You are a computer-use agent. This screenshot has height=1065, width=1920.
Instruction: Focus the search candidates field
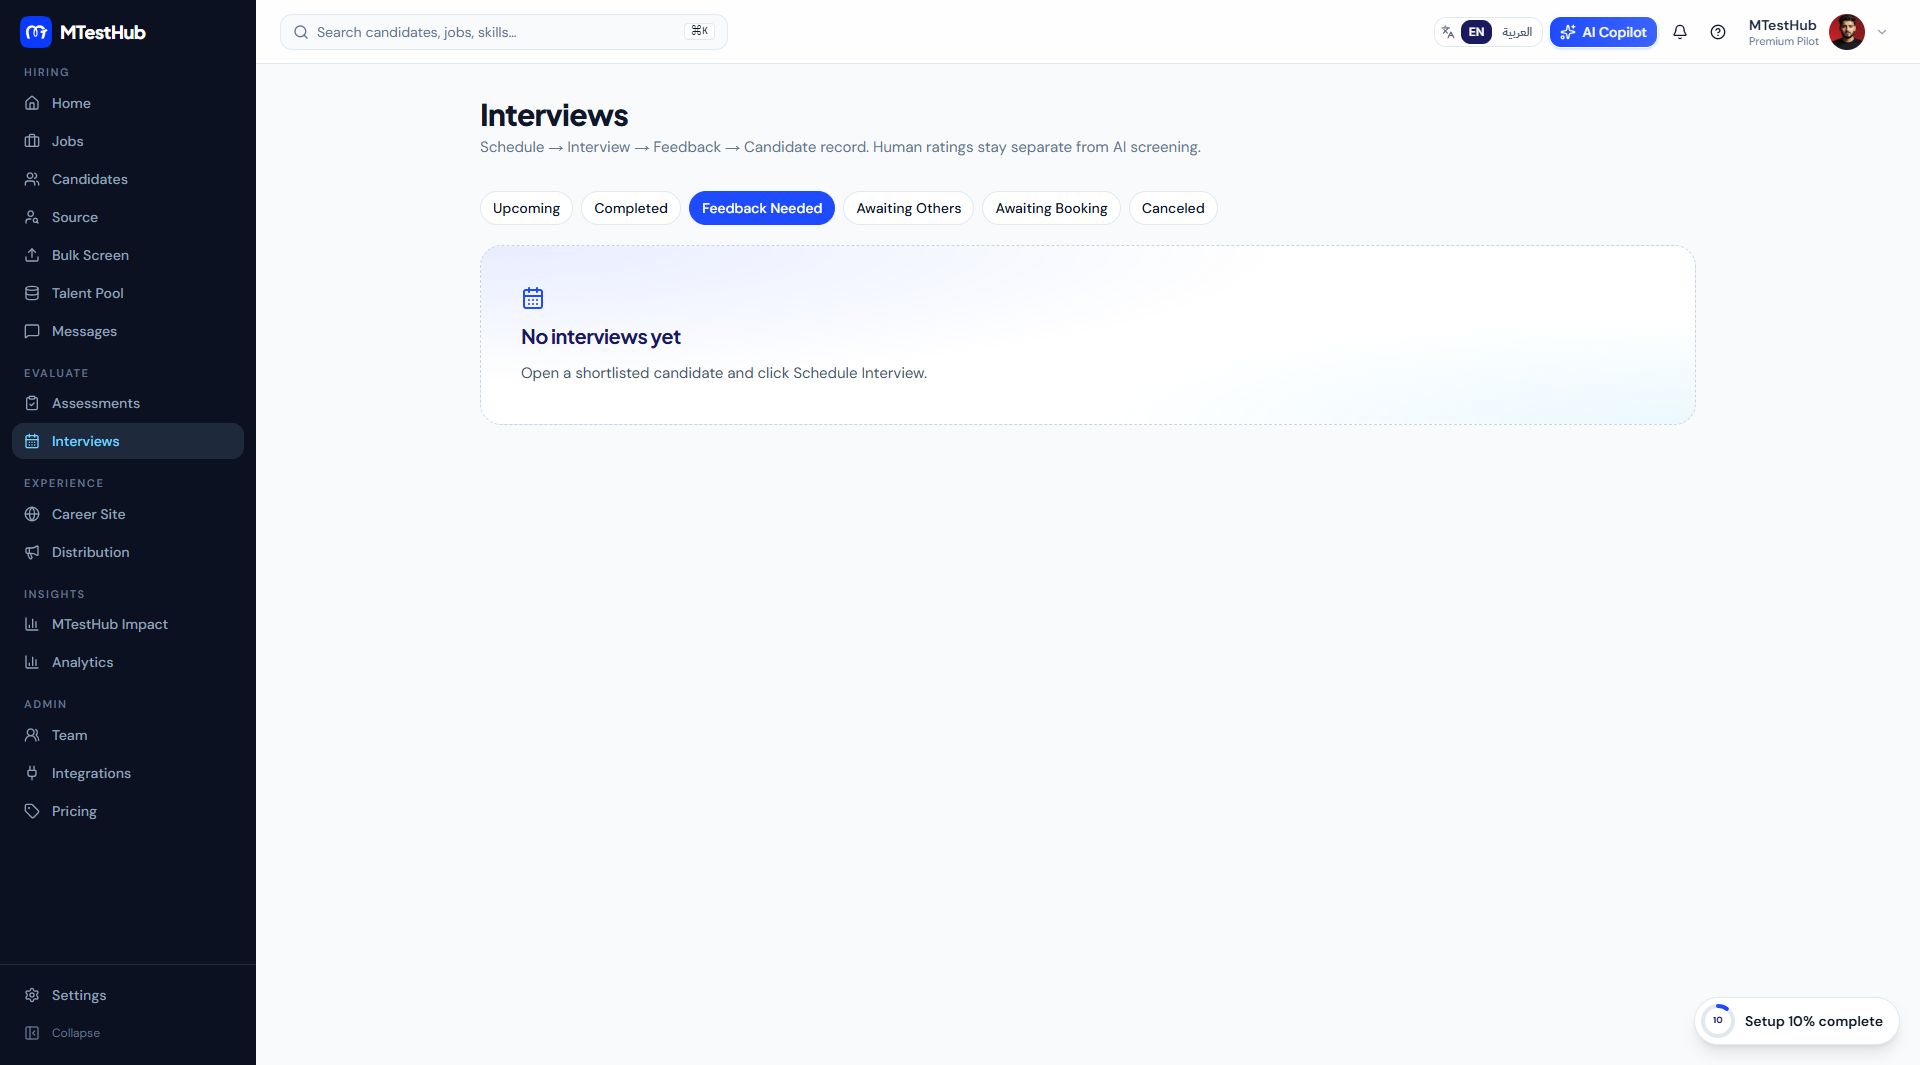coord(504,32)
